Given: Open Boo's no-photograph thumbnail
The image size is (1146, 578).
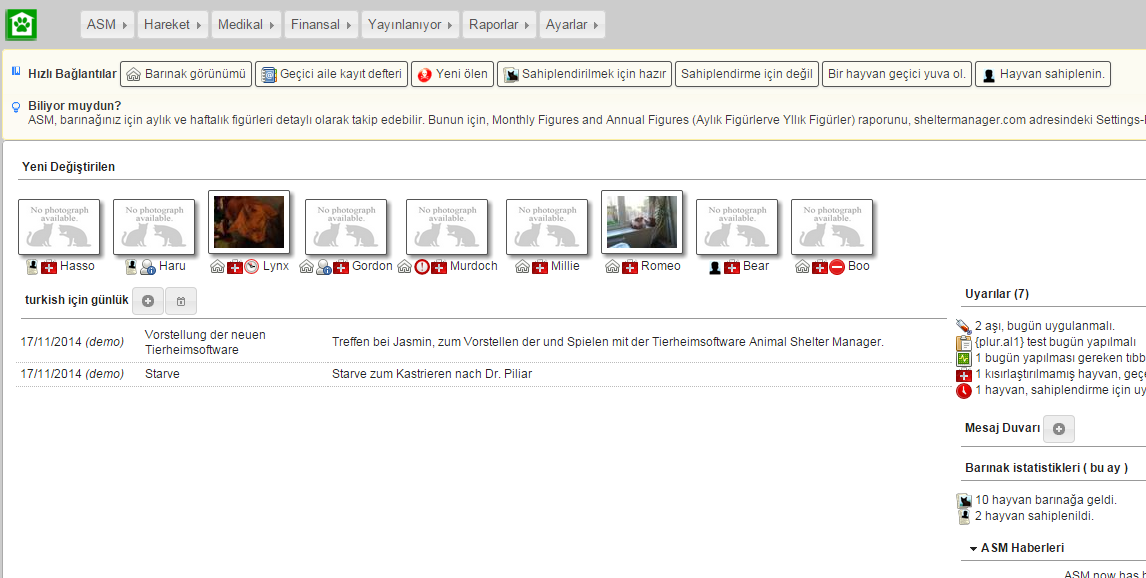Looking at the screenshot, I should [x=832, y=227].
